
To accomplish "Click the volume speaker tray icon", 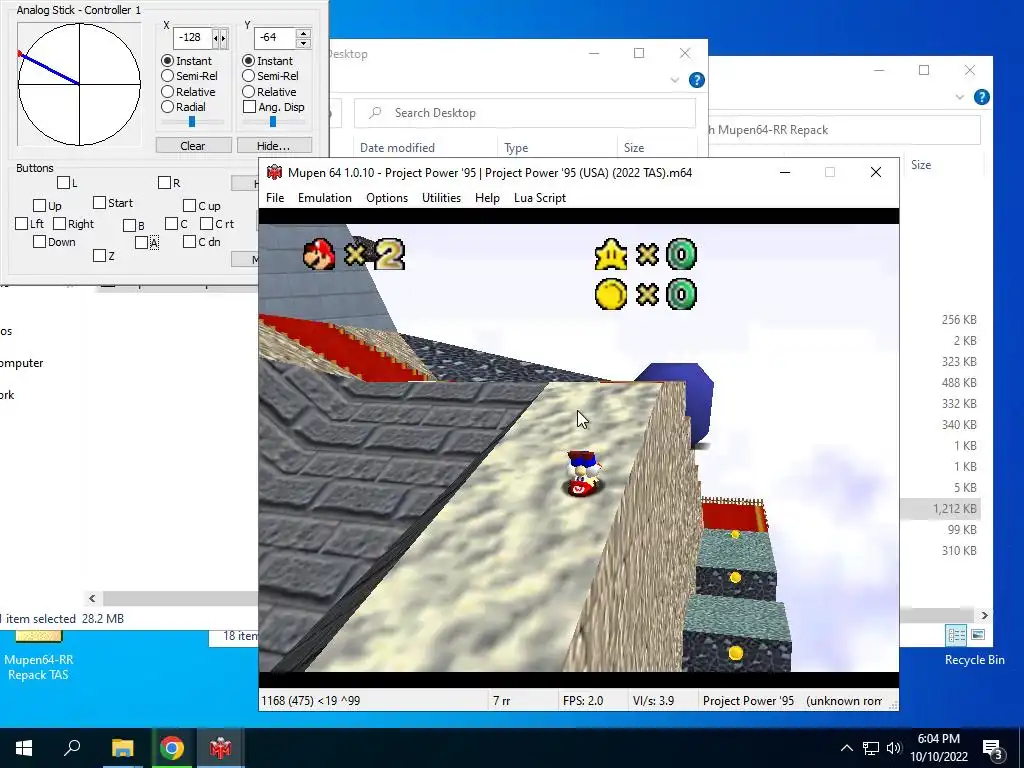I will pos(894,748).
